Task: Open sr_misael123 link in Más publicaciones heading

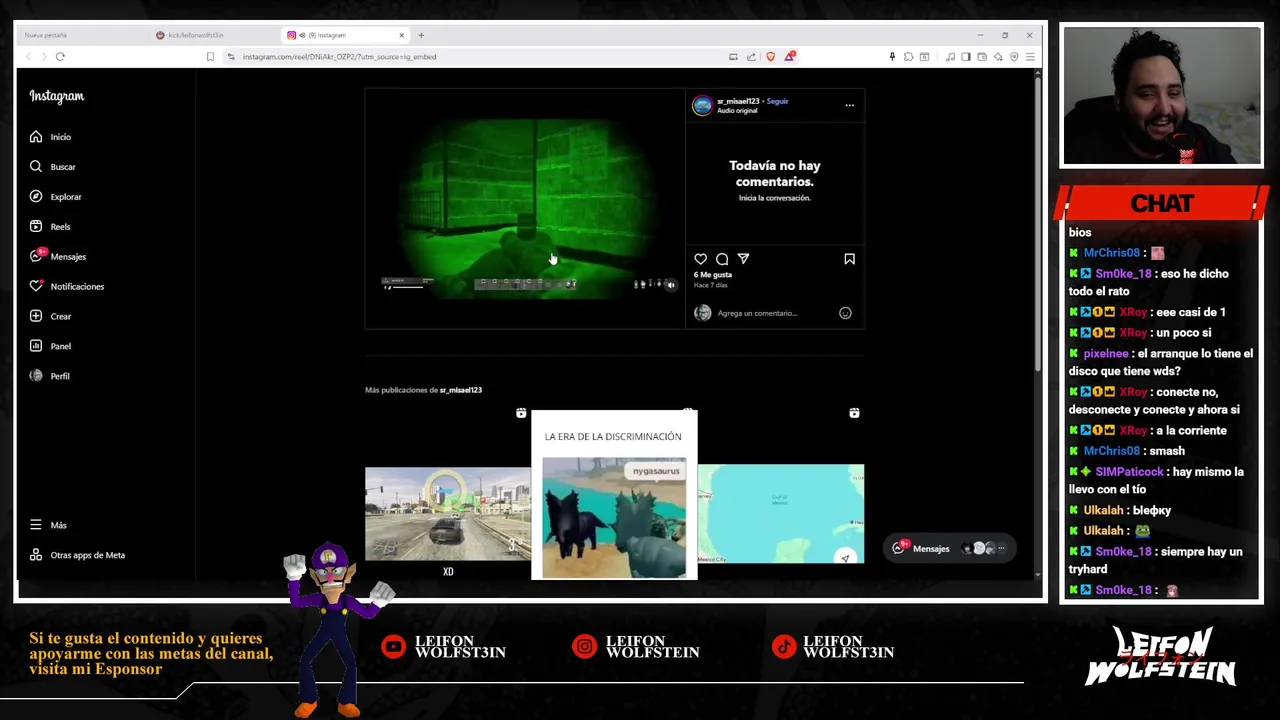Action: 461,390
